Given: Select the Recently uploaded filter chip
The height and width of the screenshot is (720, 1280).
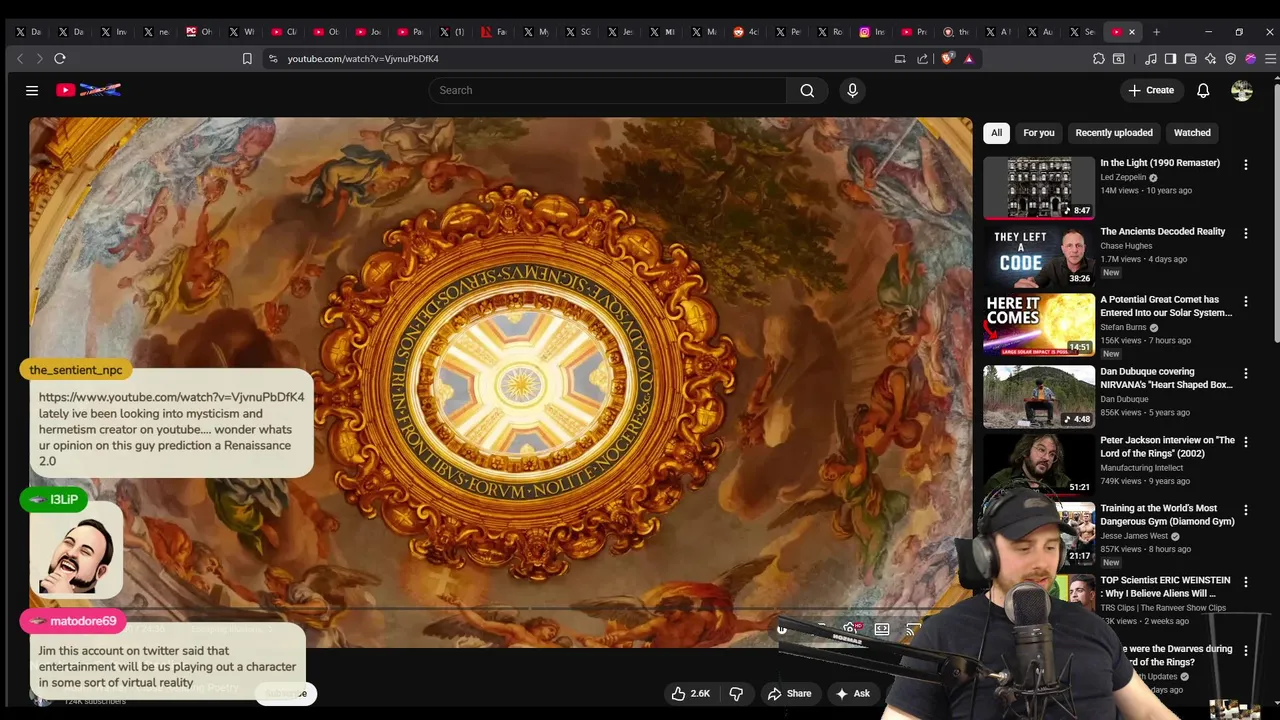Looking at the screenshot, I should coord(1113,132).
